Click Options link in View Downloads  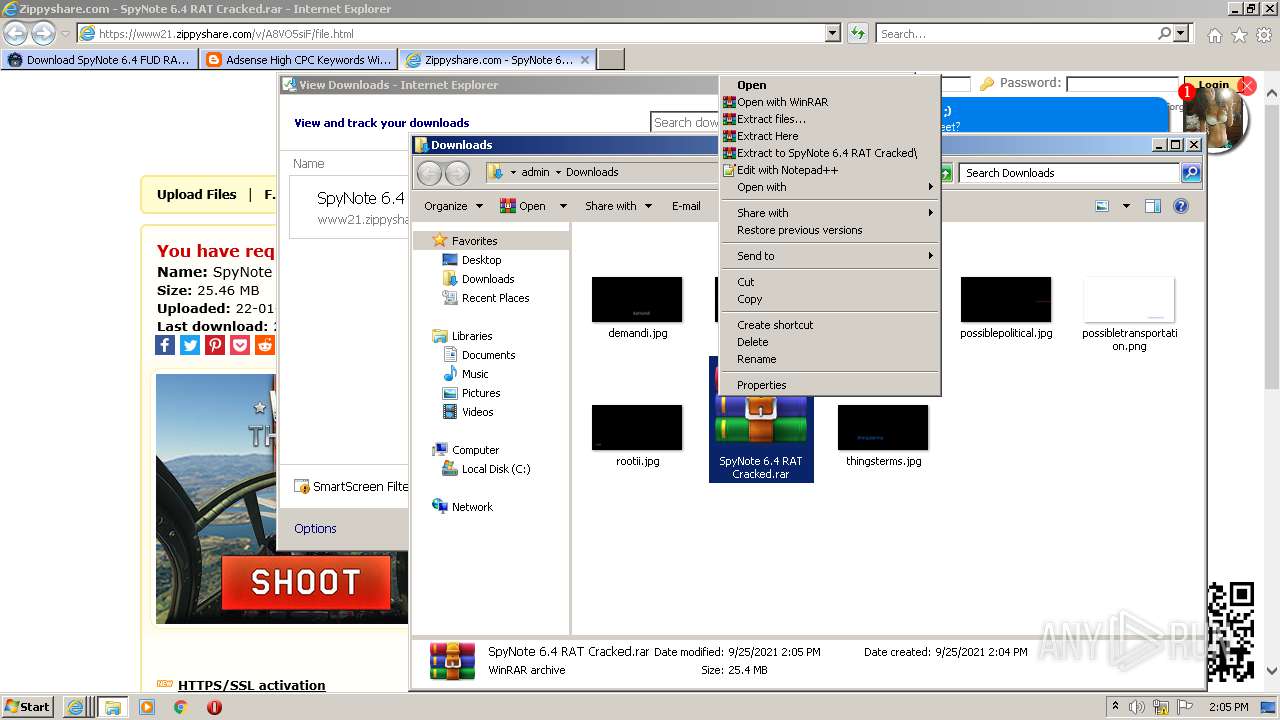click(315, 529)
